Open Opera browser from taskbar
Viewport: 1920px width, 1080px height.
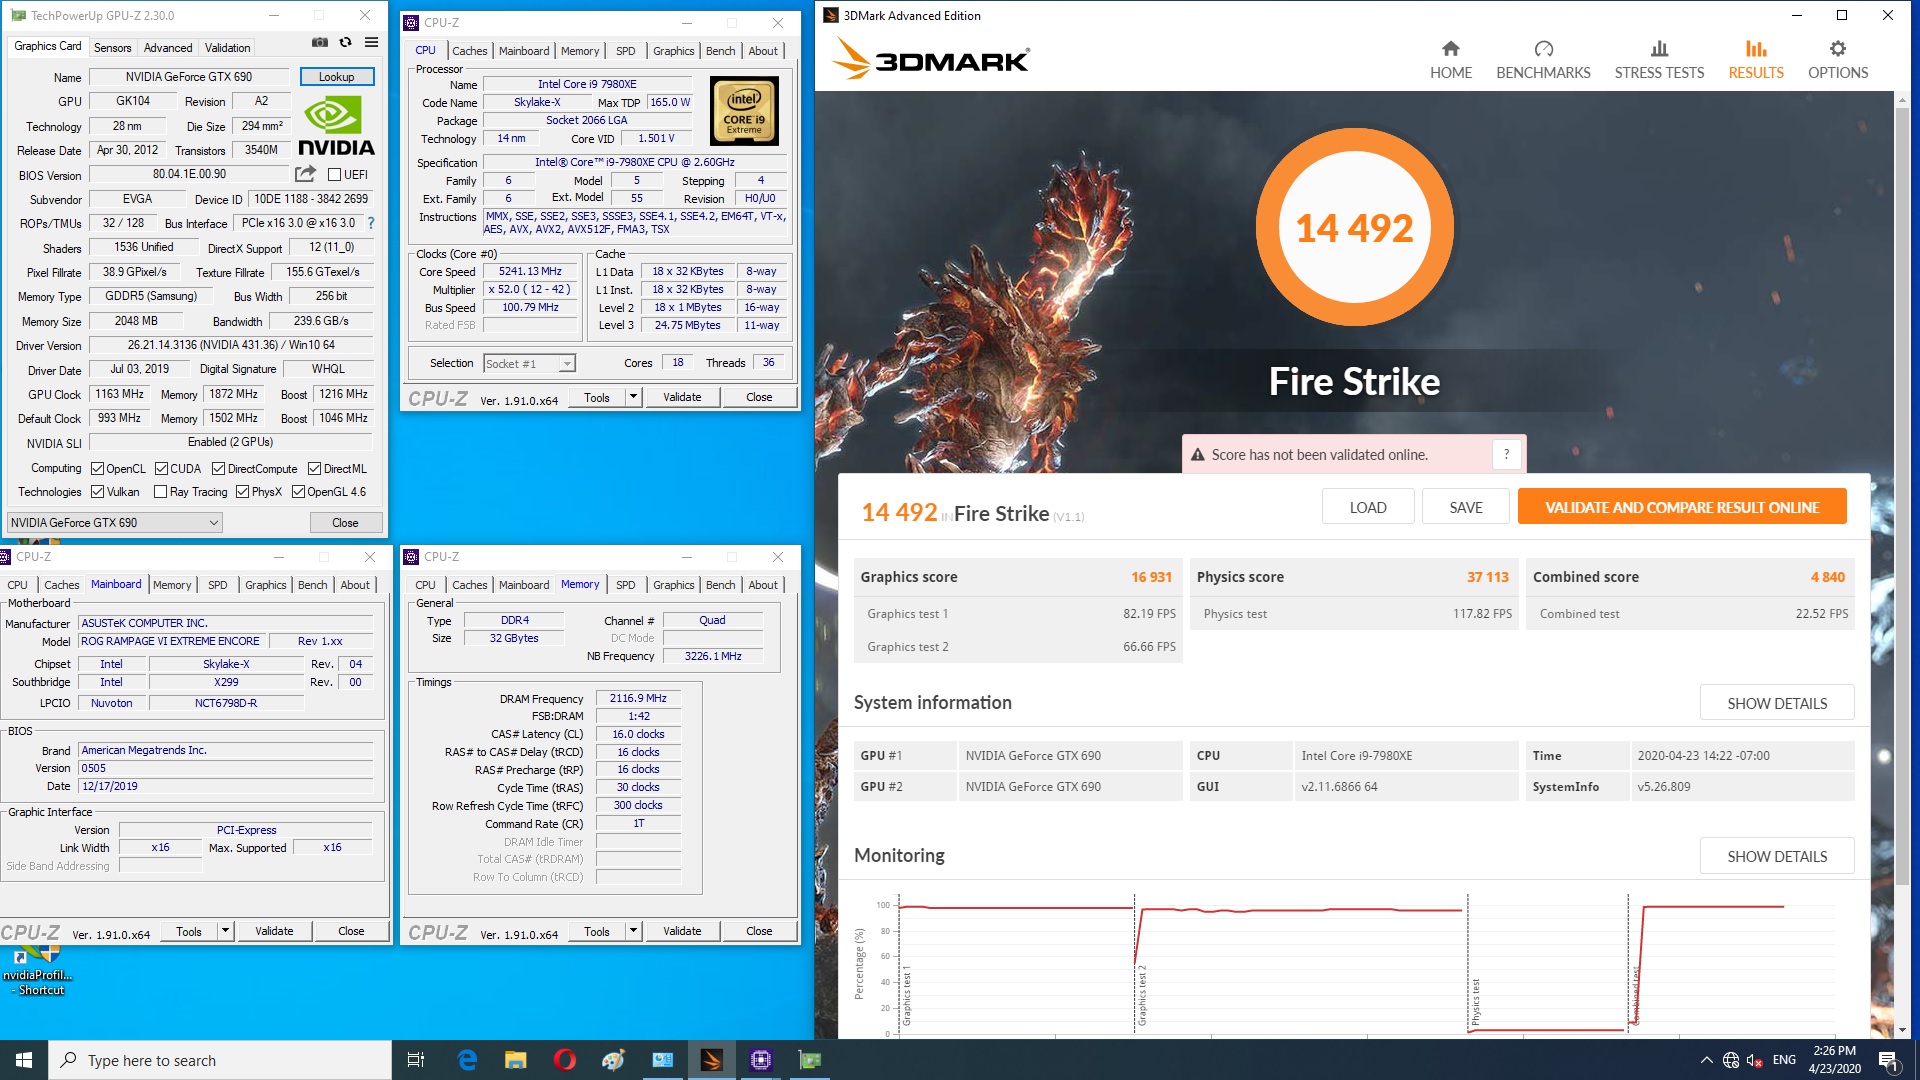tap(564, 1060)
